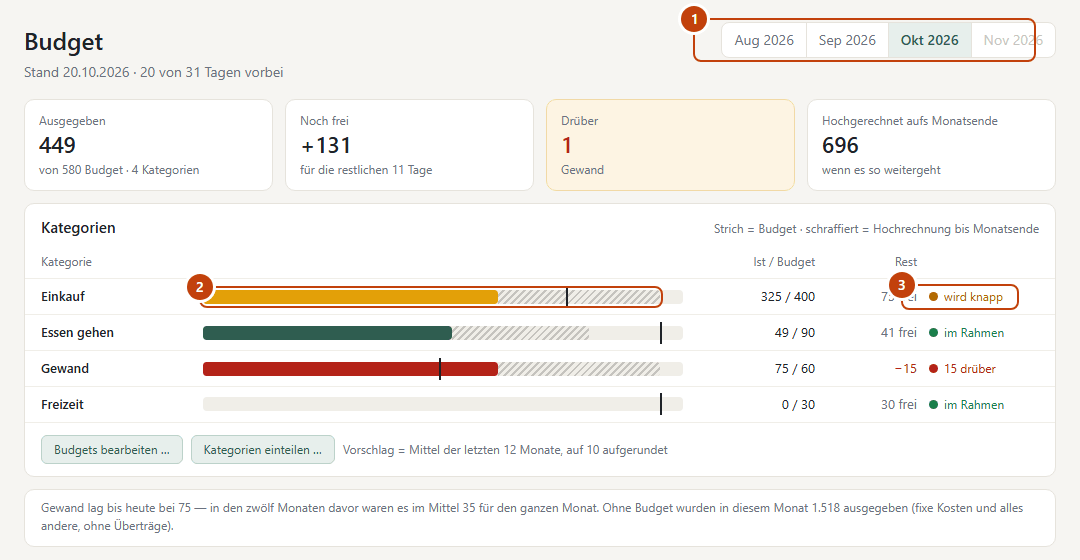Open the Budgets bearbeiten dialog

click(112, 450)
